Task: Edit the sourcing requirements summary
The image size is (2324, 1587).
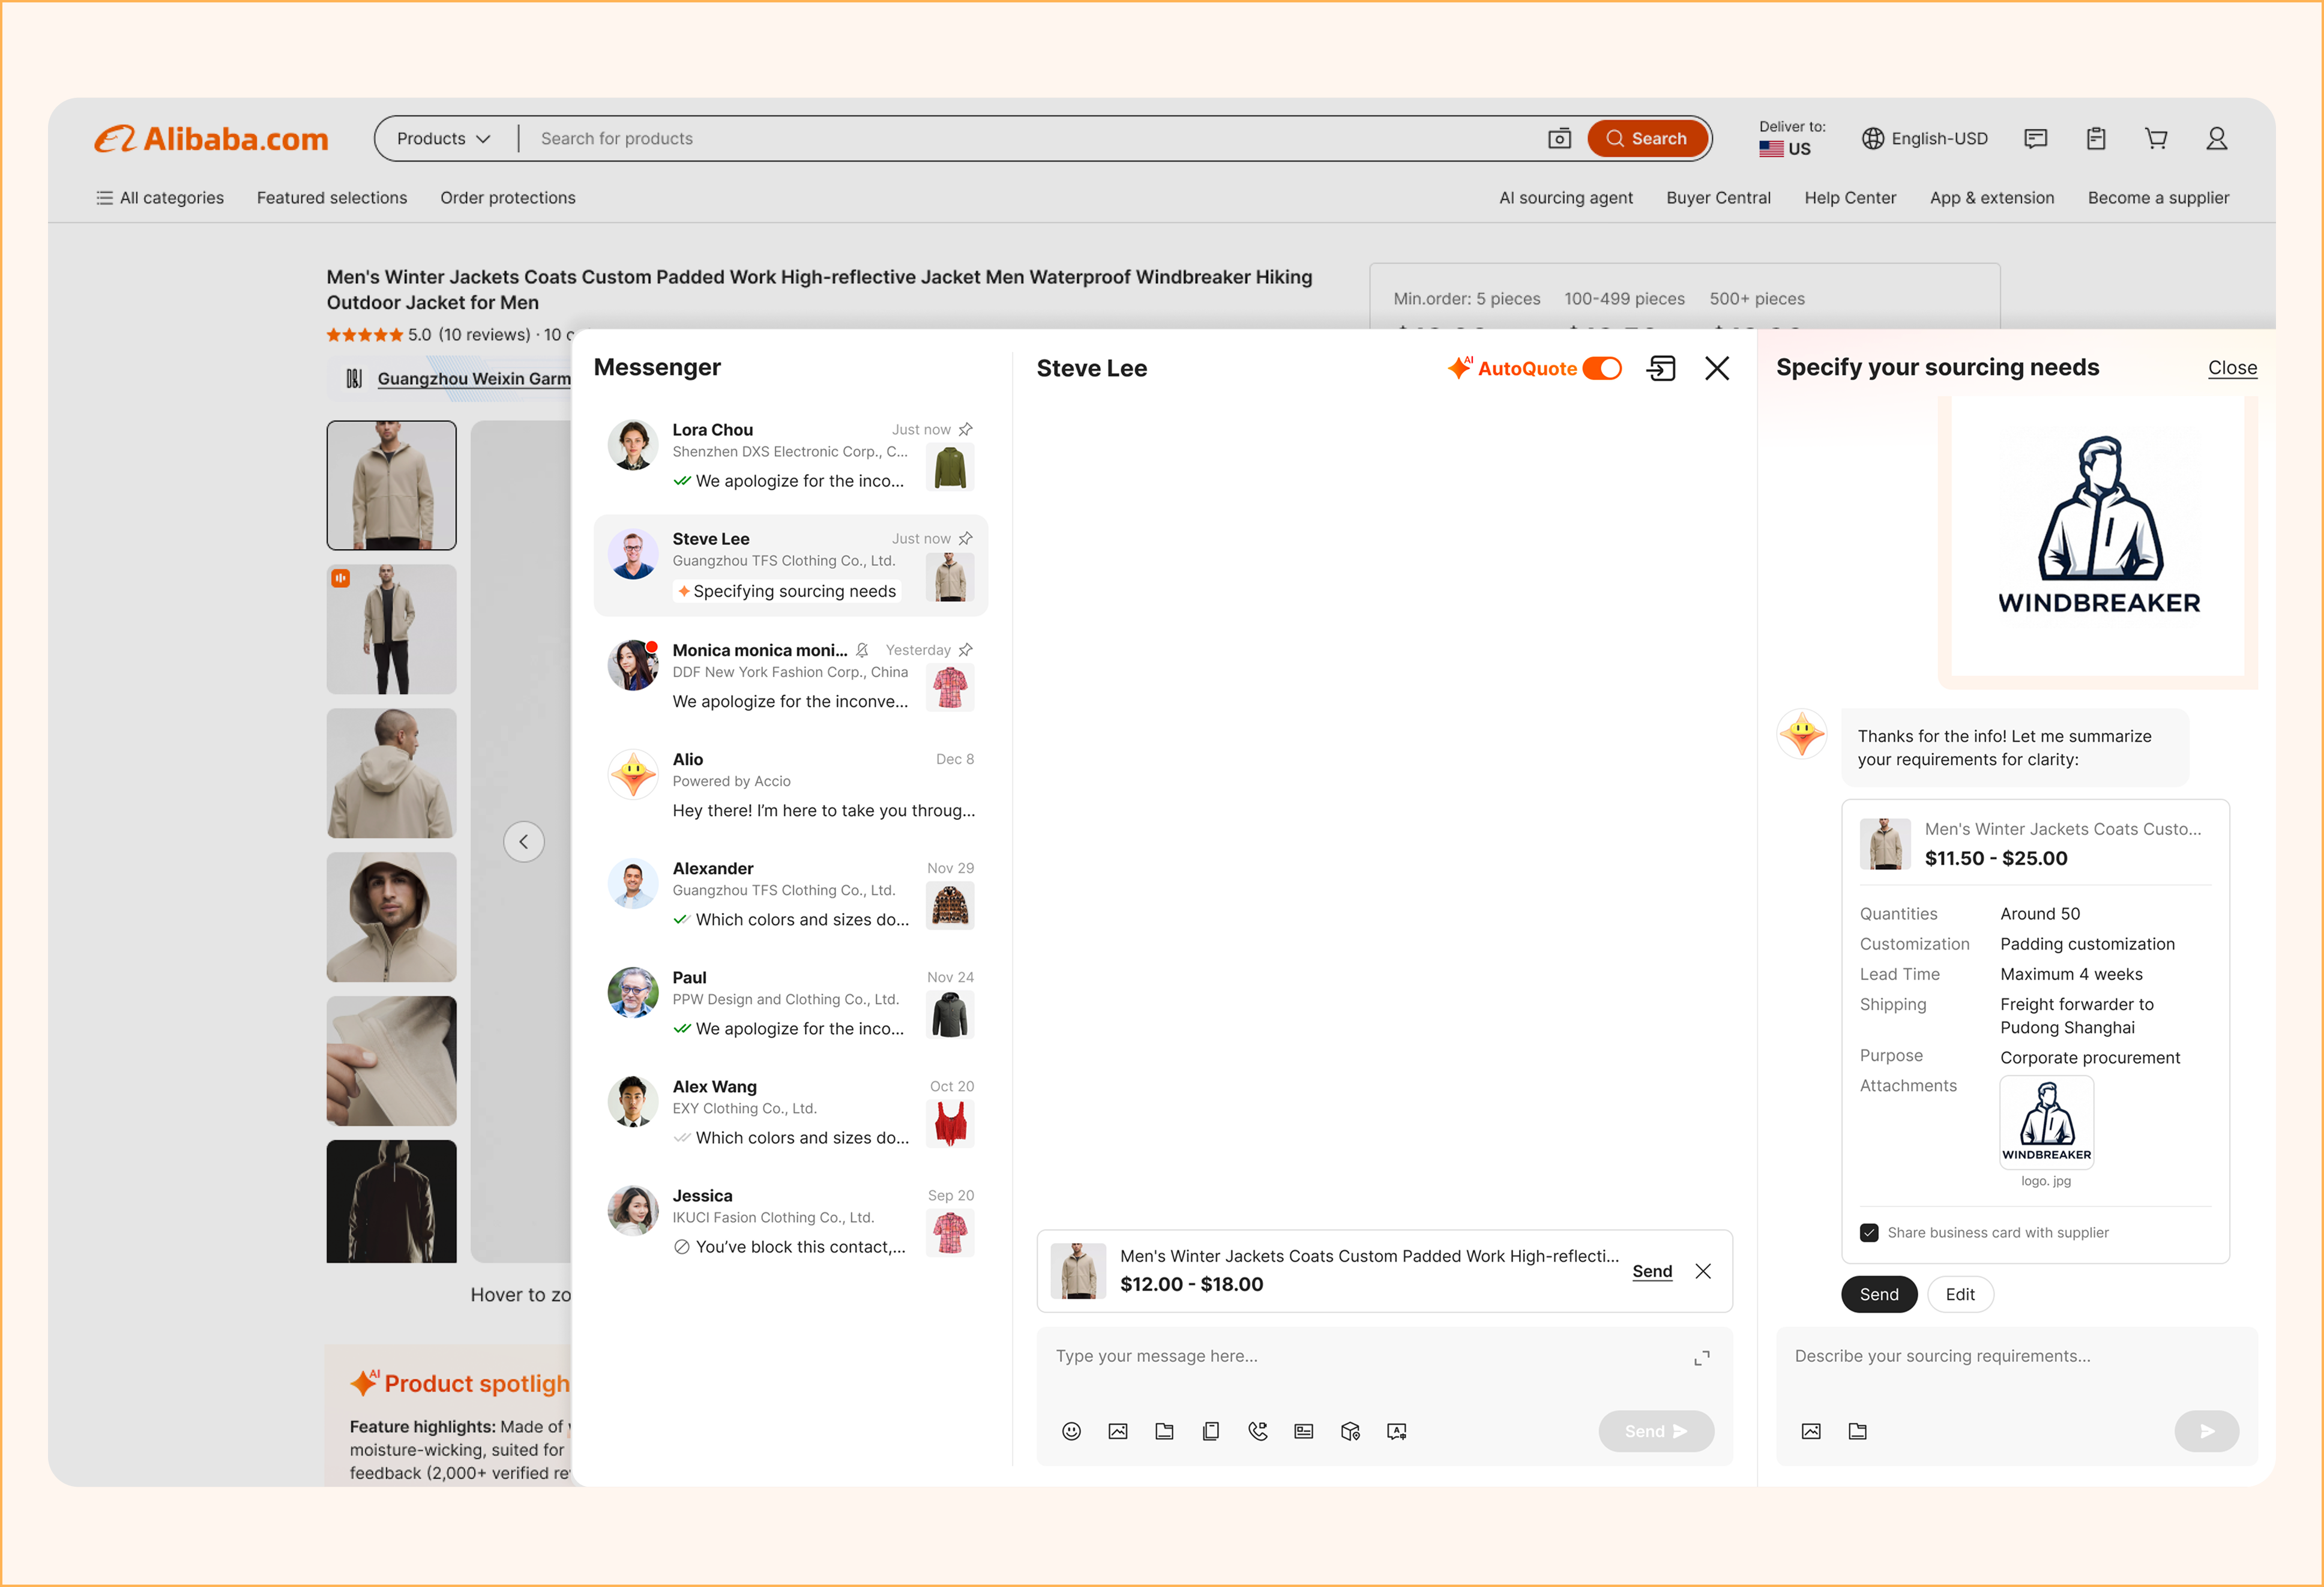Action: click(x=1960, y=1294)
